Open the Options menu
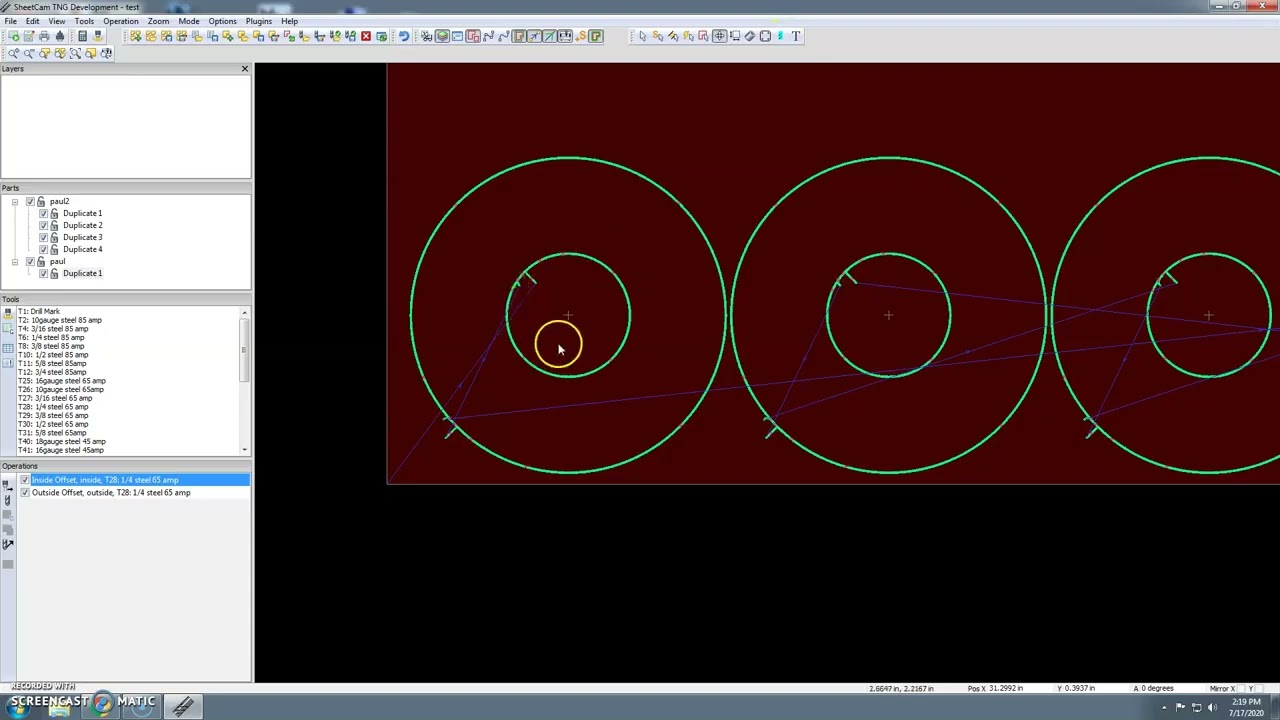The image size is (1280, 720). click(222, 21)
